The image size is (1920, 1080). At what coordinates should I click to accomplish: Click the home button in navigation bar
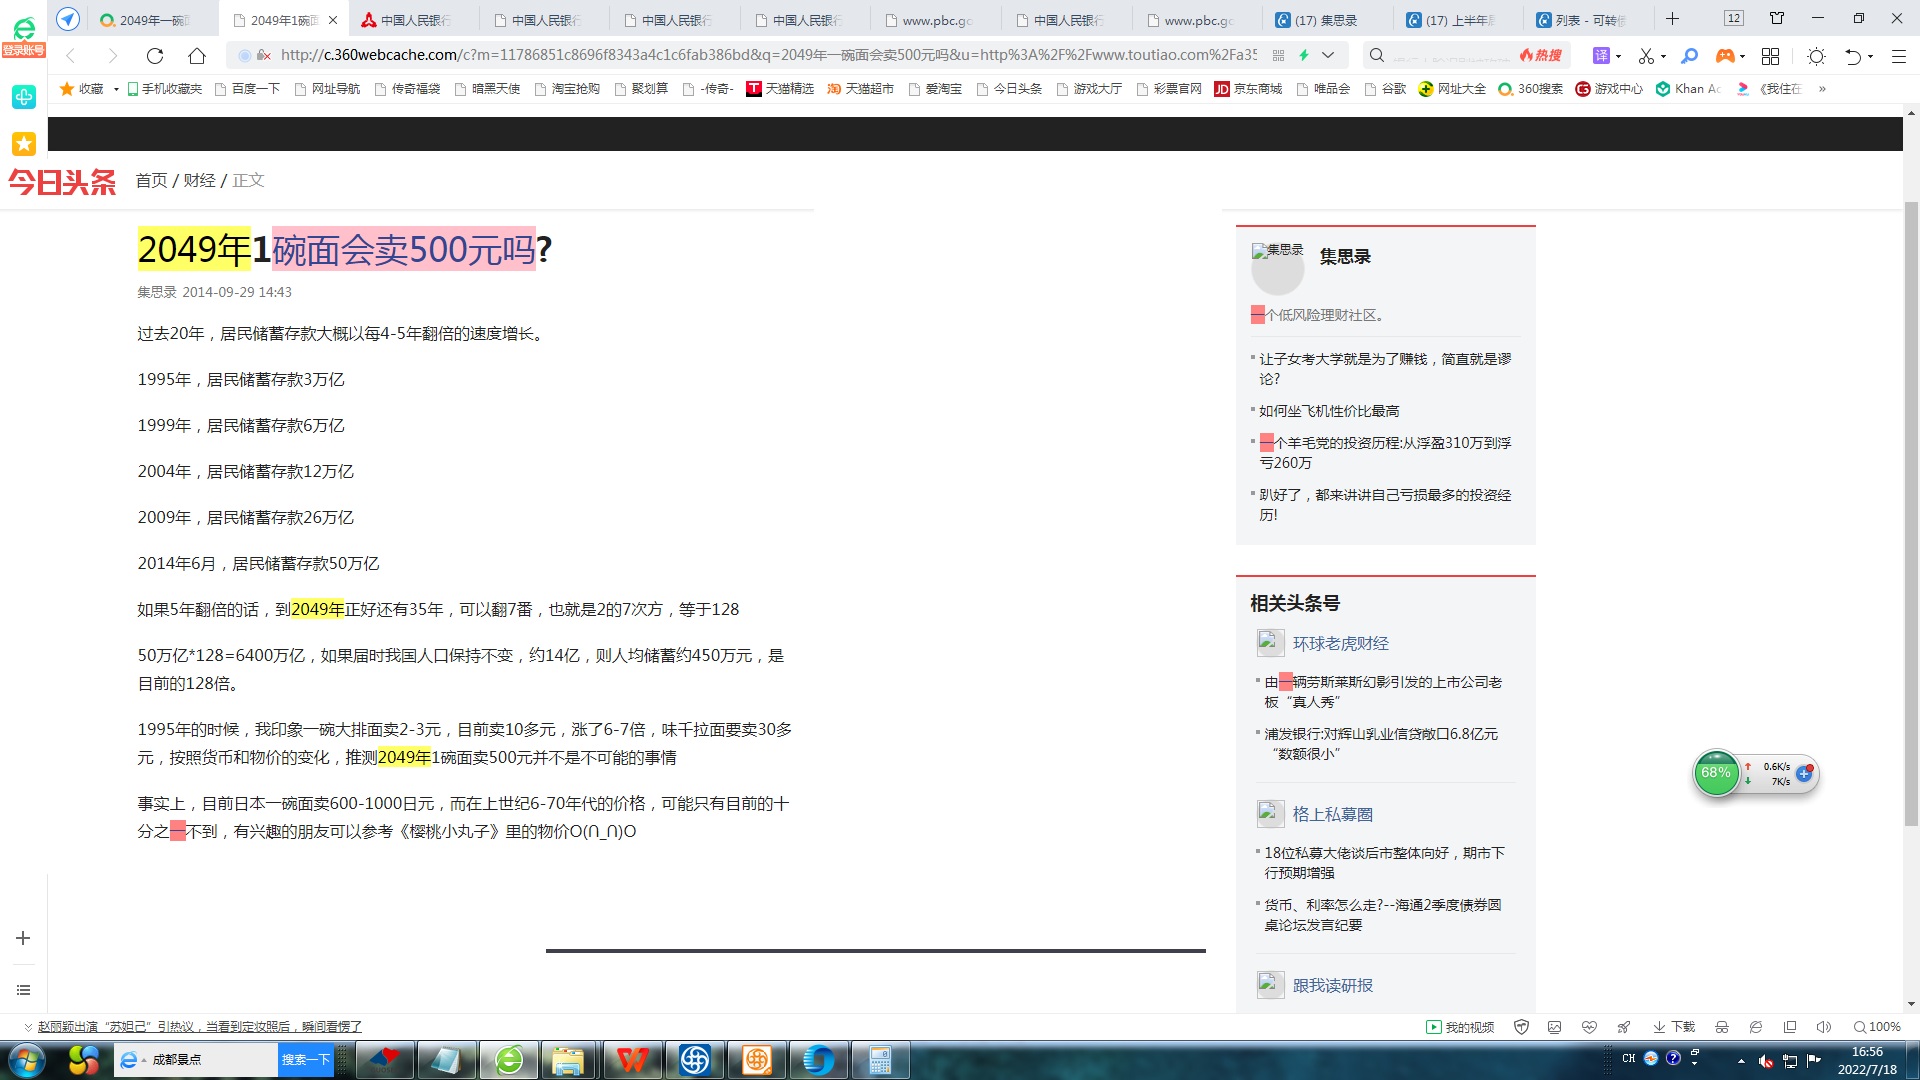[x=197, y=56]
